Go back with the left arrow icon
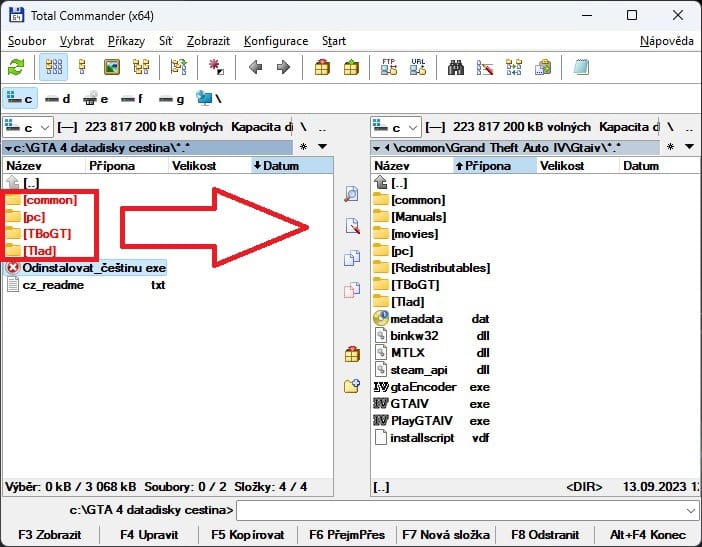702x547 pixels. [255, 68]
